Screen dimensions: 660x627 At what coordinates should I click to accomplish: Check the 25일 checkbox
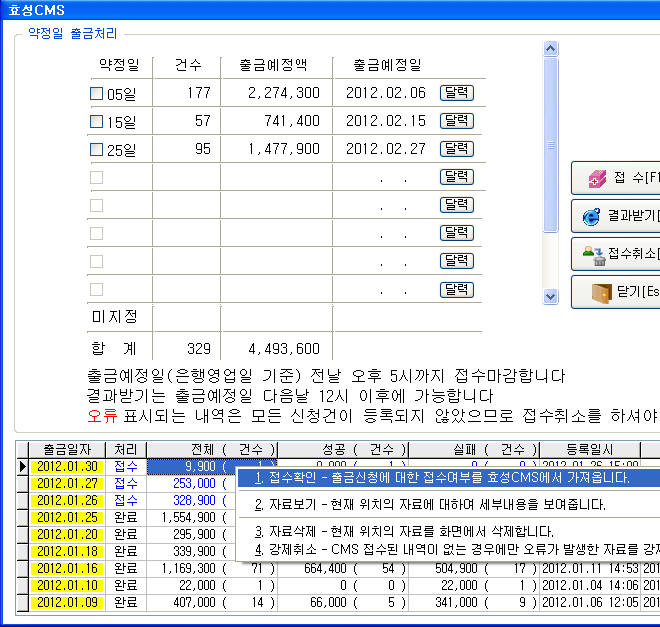(x=96, y=149)
